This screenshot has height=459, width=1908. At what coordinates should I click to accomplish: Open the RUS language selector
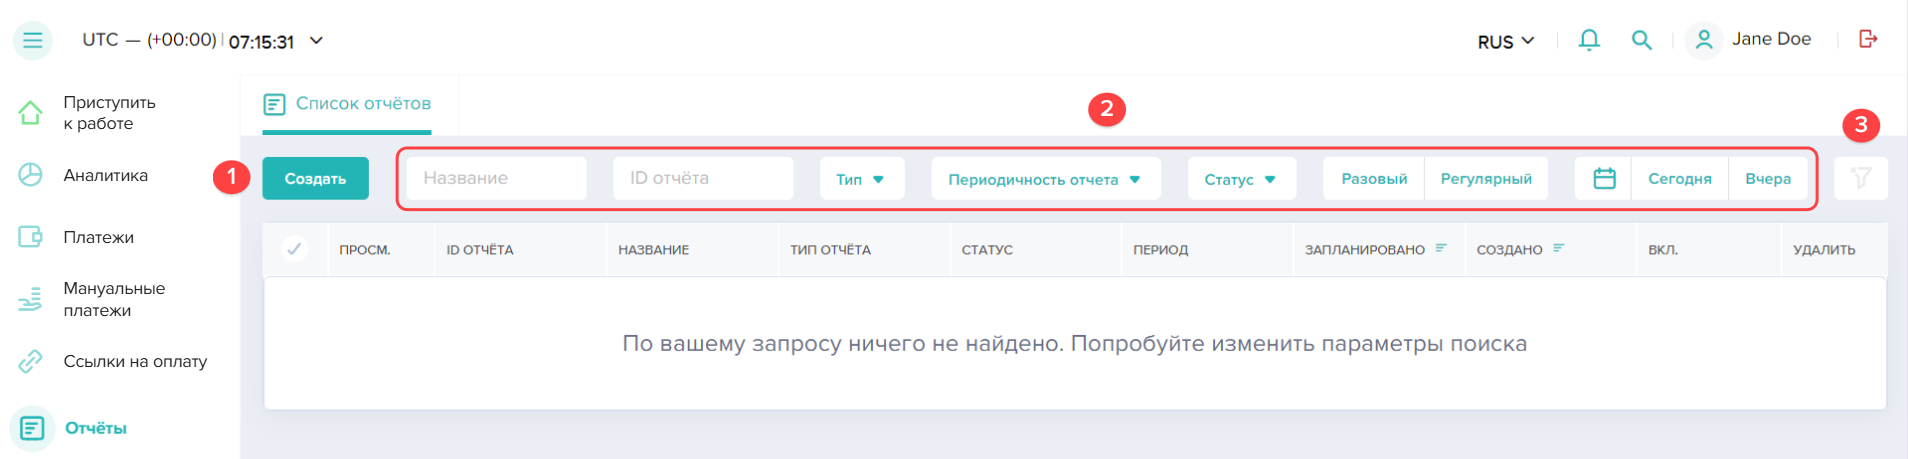(1505, 42)
